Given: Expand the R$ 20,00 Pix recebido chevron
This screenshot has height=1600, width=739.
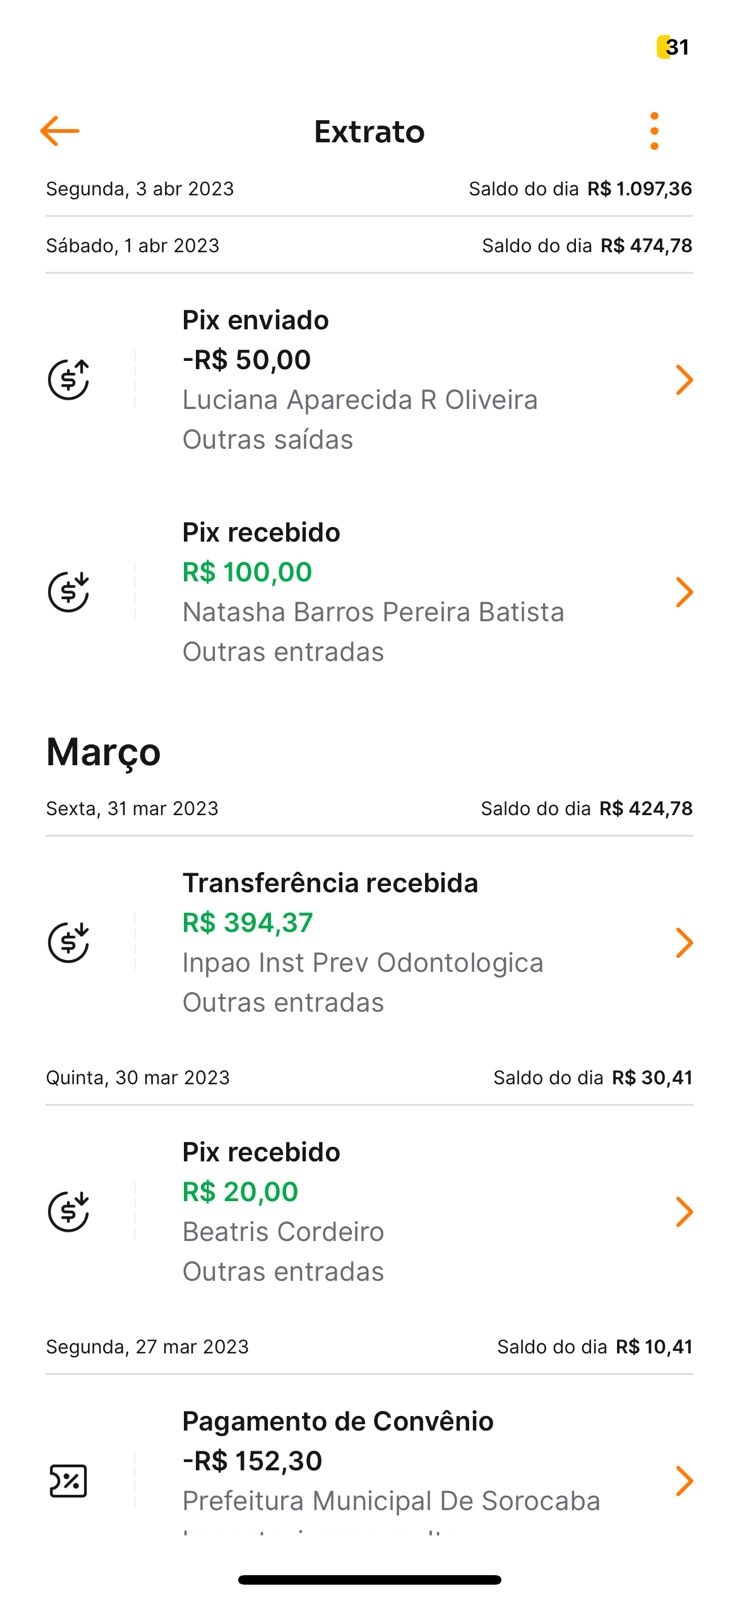Looking at the screenshot, I should click(684, 1212).
